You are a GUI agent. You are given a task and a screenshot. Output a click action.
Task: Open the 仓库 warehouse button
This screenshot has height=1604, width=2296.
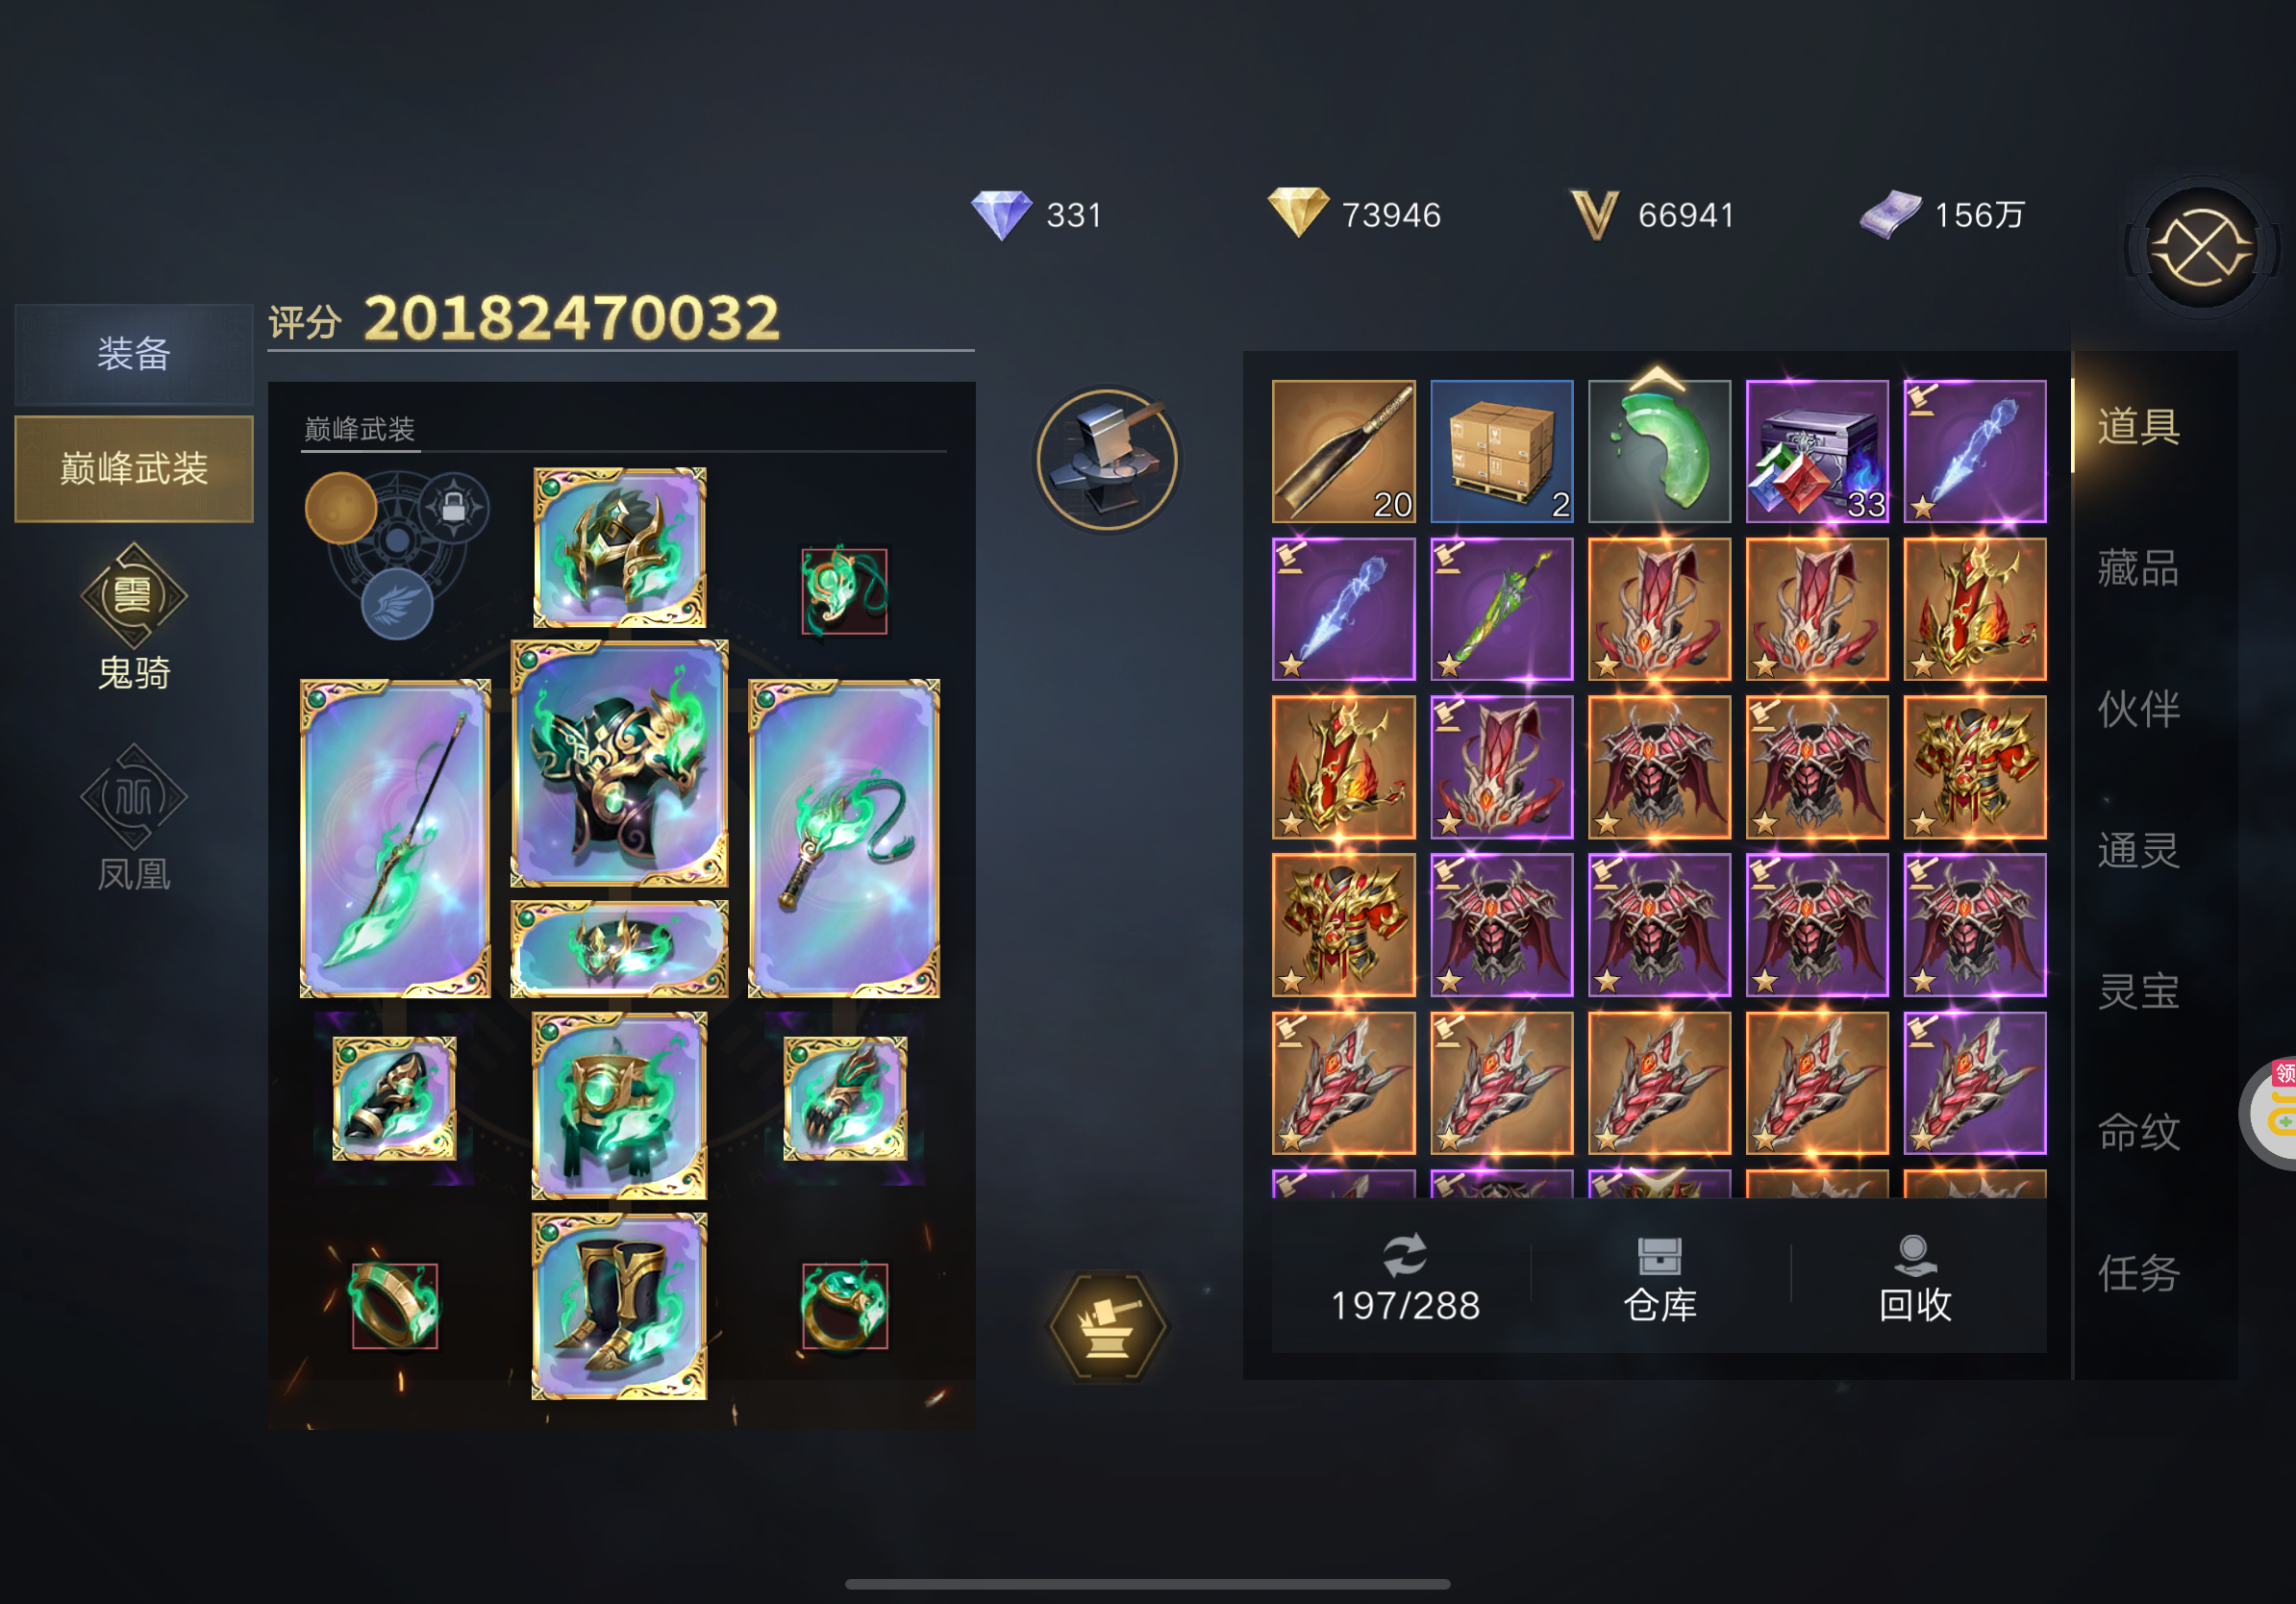(1659, 1279)
